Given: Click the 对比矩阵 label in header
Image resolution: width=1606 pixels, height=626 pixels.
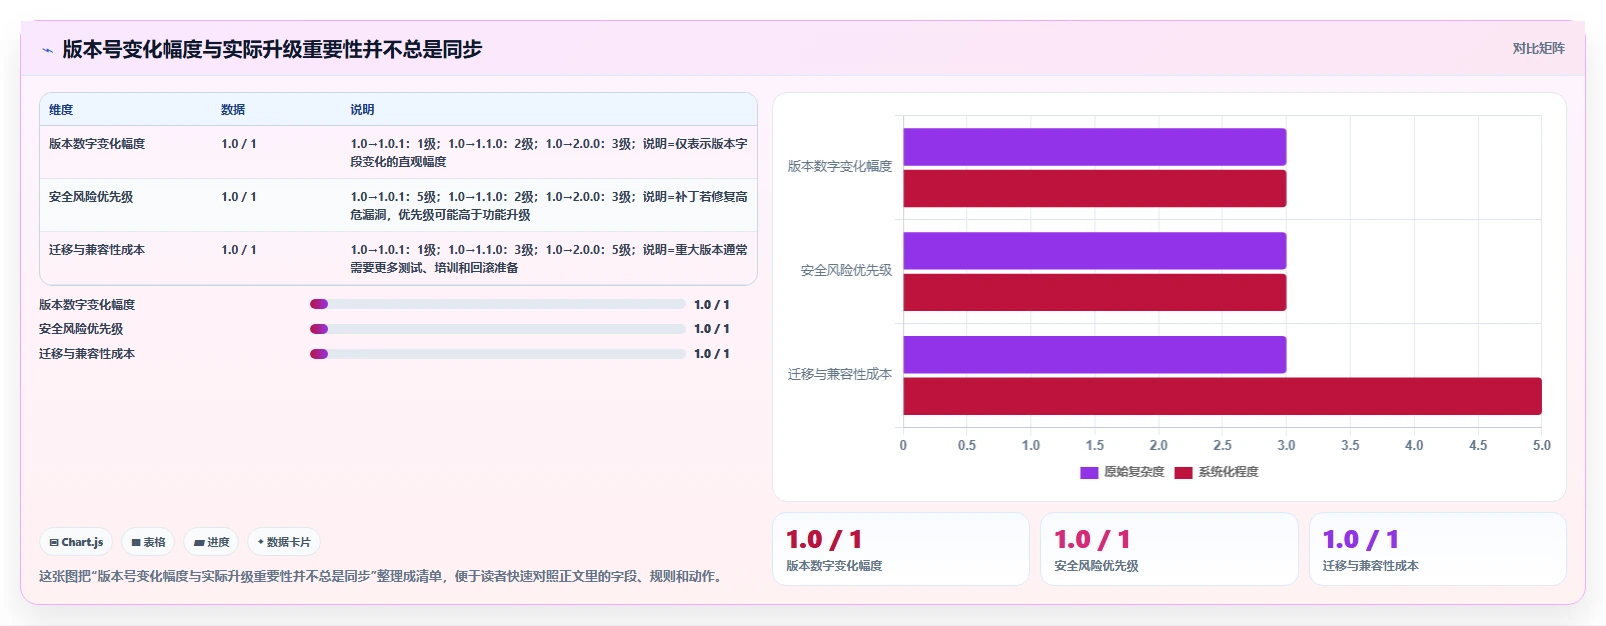Looking at the screenshot, I should [x=1538, y=48].
